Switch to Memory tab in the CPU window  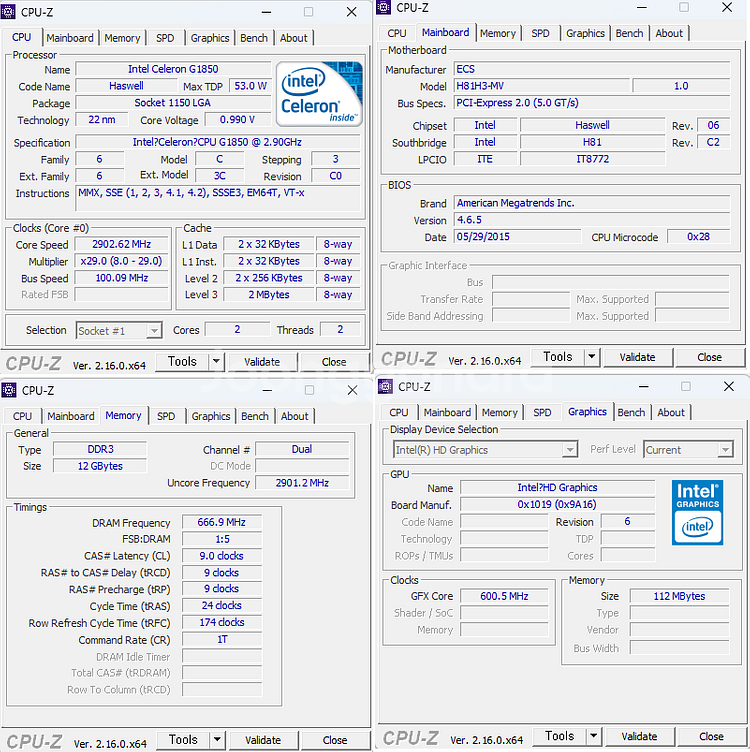[x=122, y=38]
